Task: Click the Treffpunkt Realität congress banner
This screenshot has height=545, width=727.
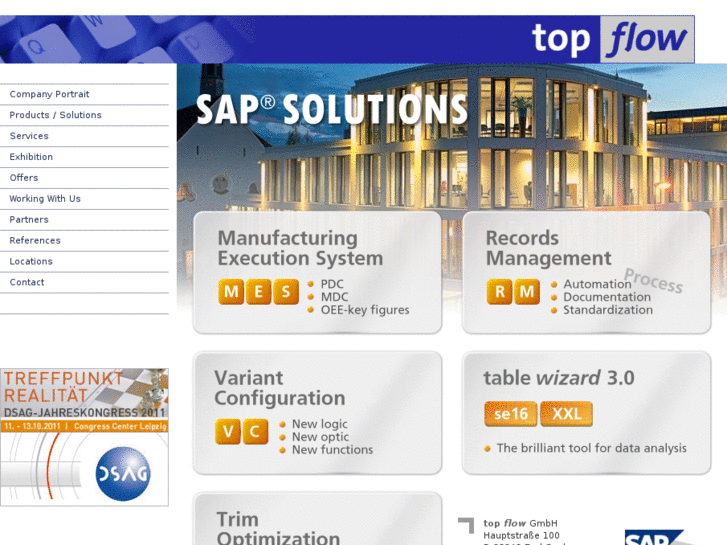Action: 84,437
